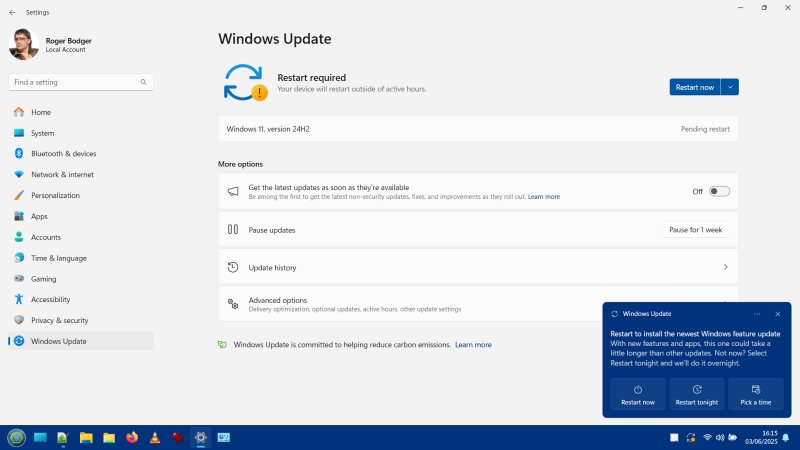The height and width of the screenshot is (450, 800).
Task: Click the Pause for 1 week button
Action: click(695, 230)
